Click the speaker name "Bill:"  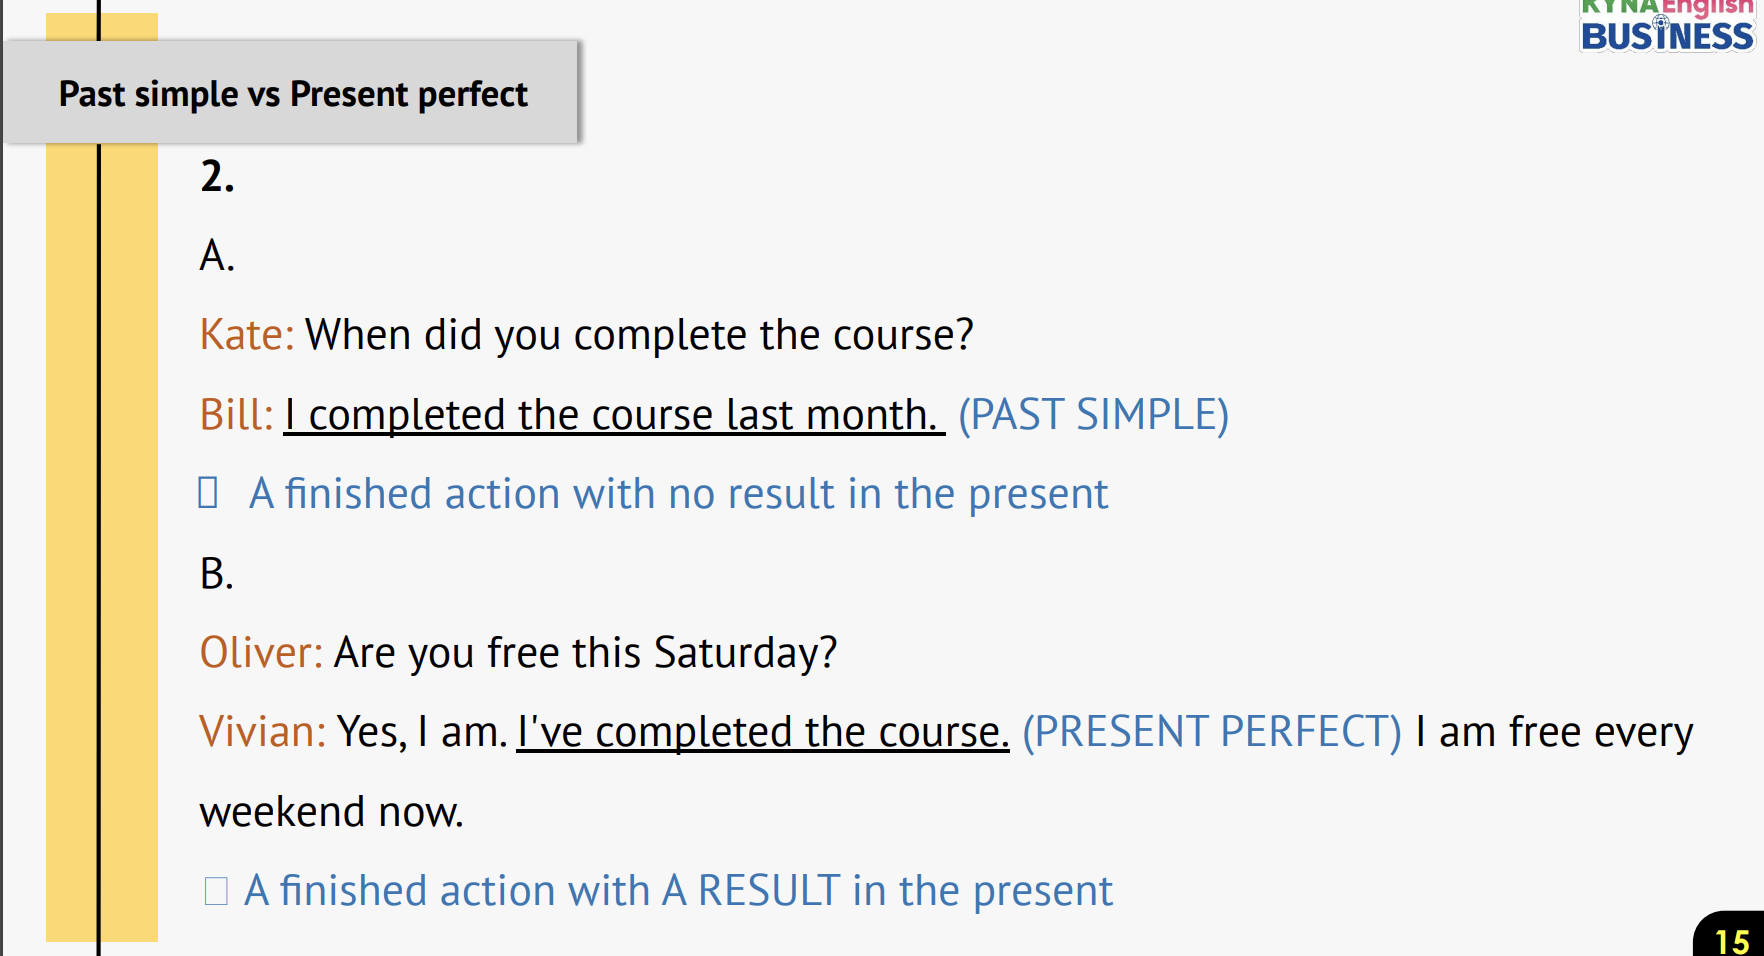click(236, 415)
